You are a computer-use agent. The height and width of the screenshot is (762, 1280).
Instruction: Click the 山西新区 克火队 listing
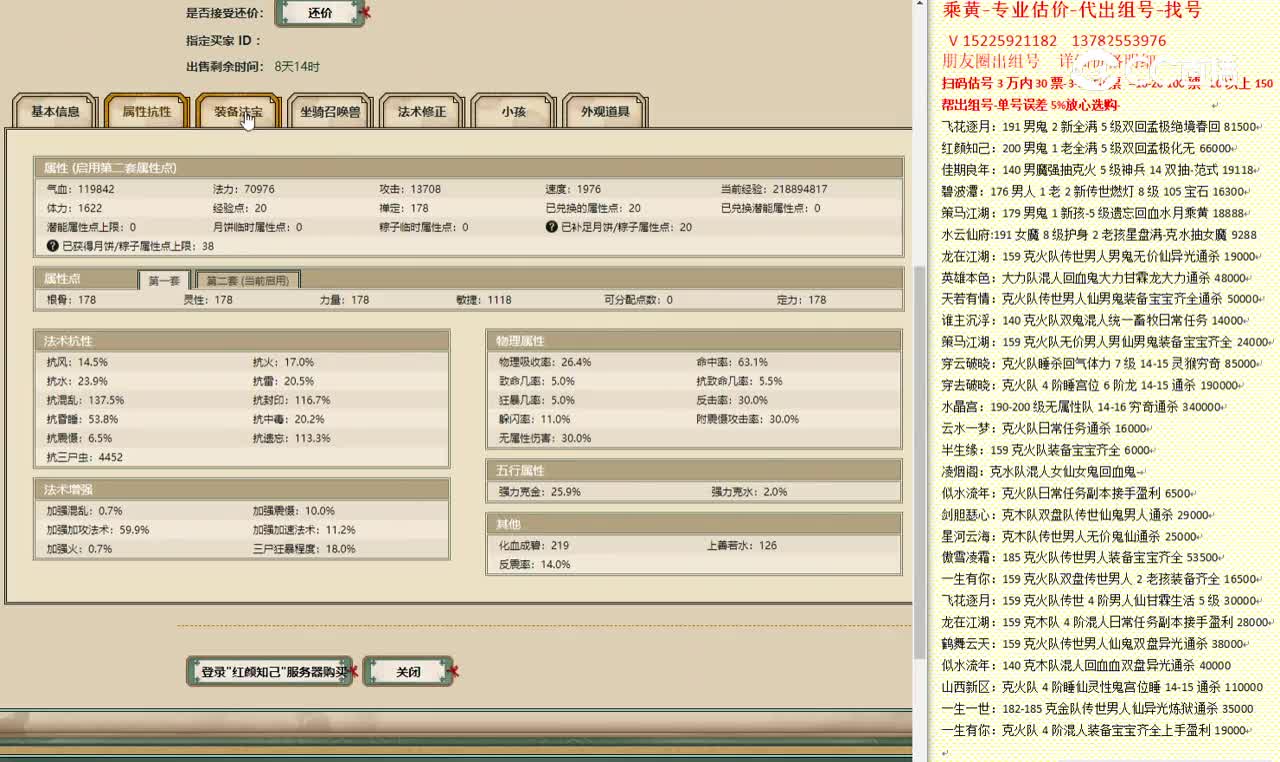click(x=1102, y=687)
